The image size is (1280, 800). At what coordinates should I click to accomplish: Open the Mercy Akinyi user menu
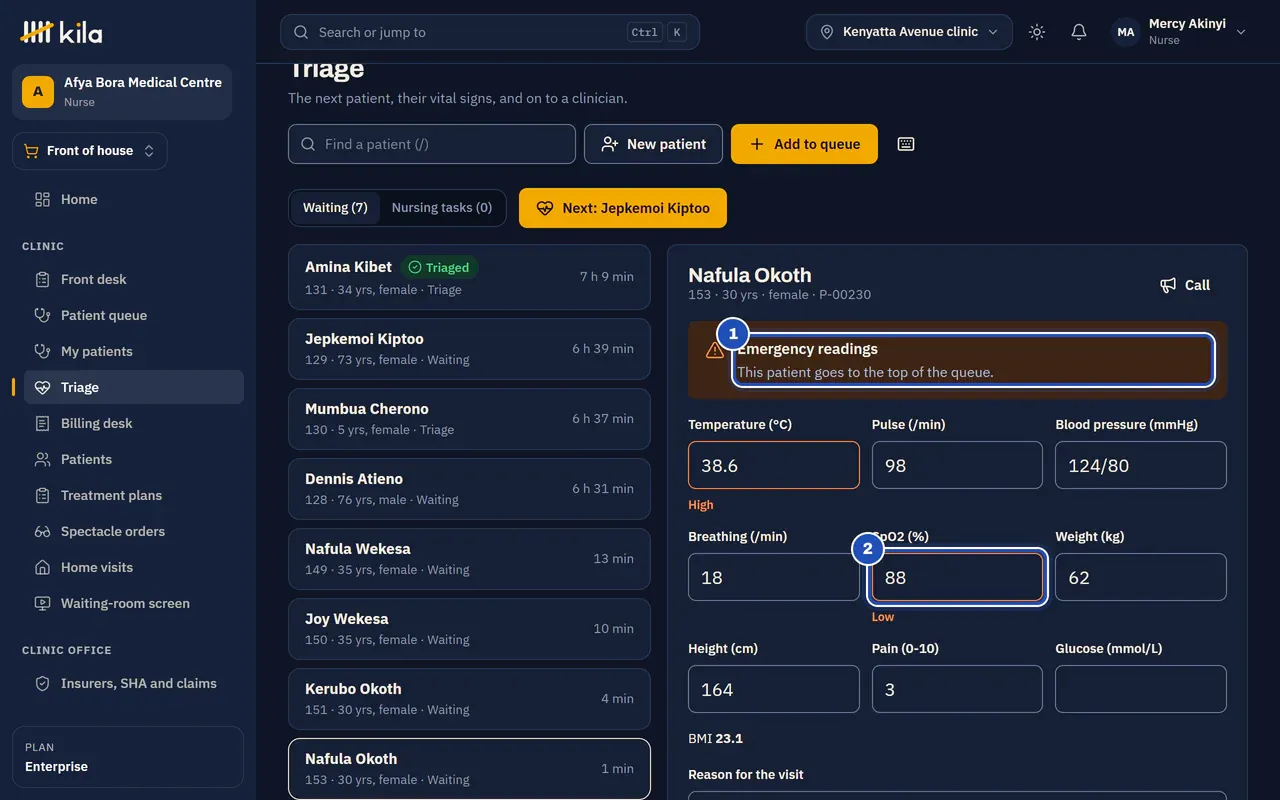point(1181,32)
